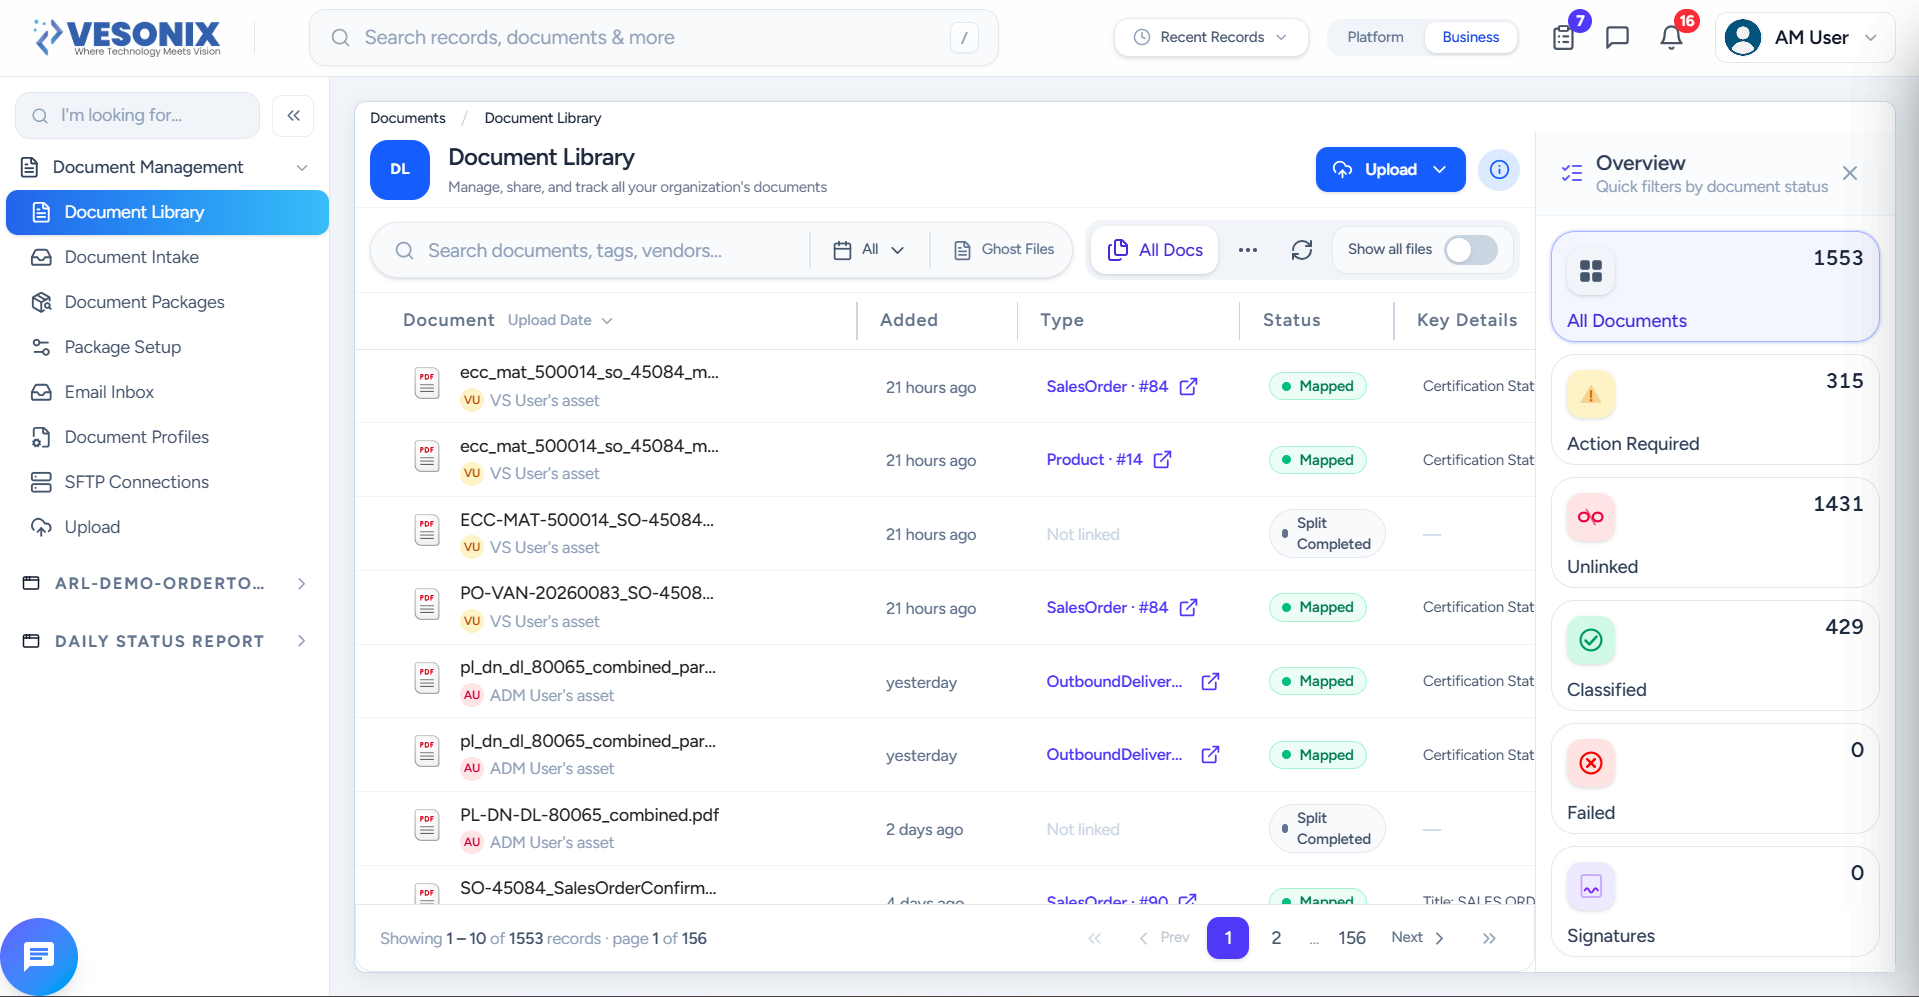Open external link for first OutboundDeliver row
Viewport: 1919px width, 997px height.
(x=1211, y=682)
